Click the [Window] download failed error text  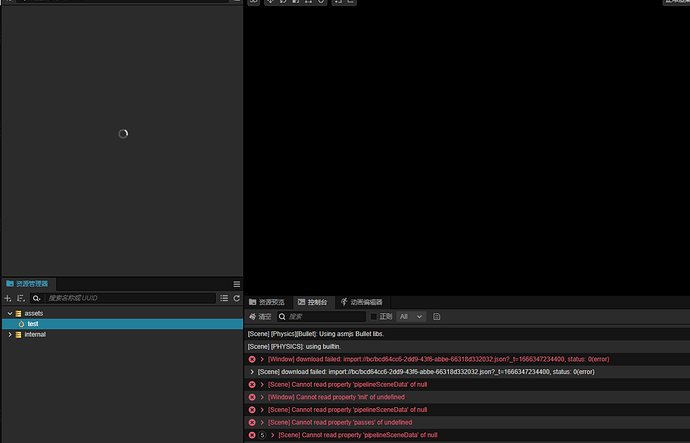pos(439,359)
